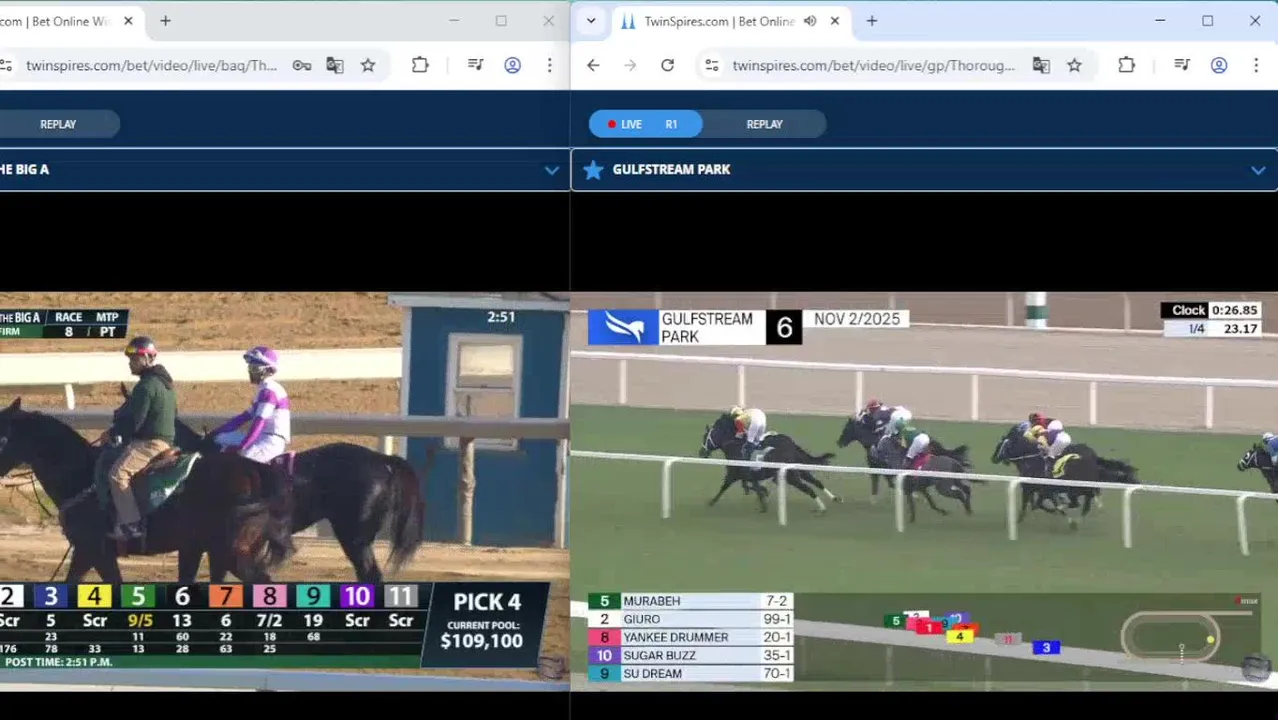This screenshot has height=720, width=1278.
Task: Click the Big A window address bar URL
Action: coord(152,65)
